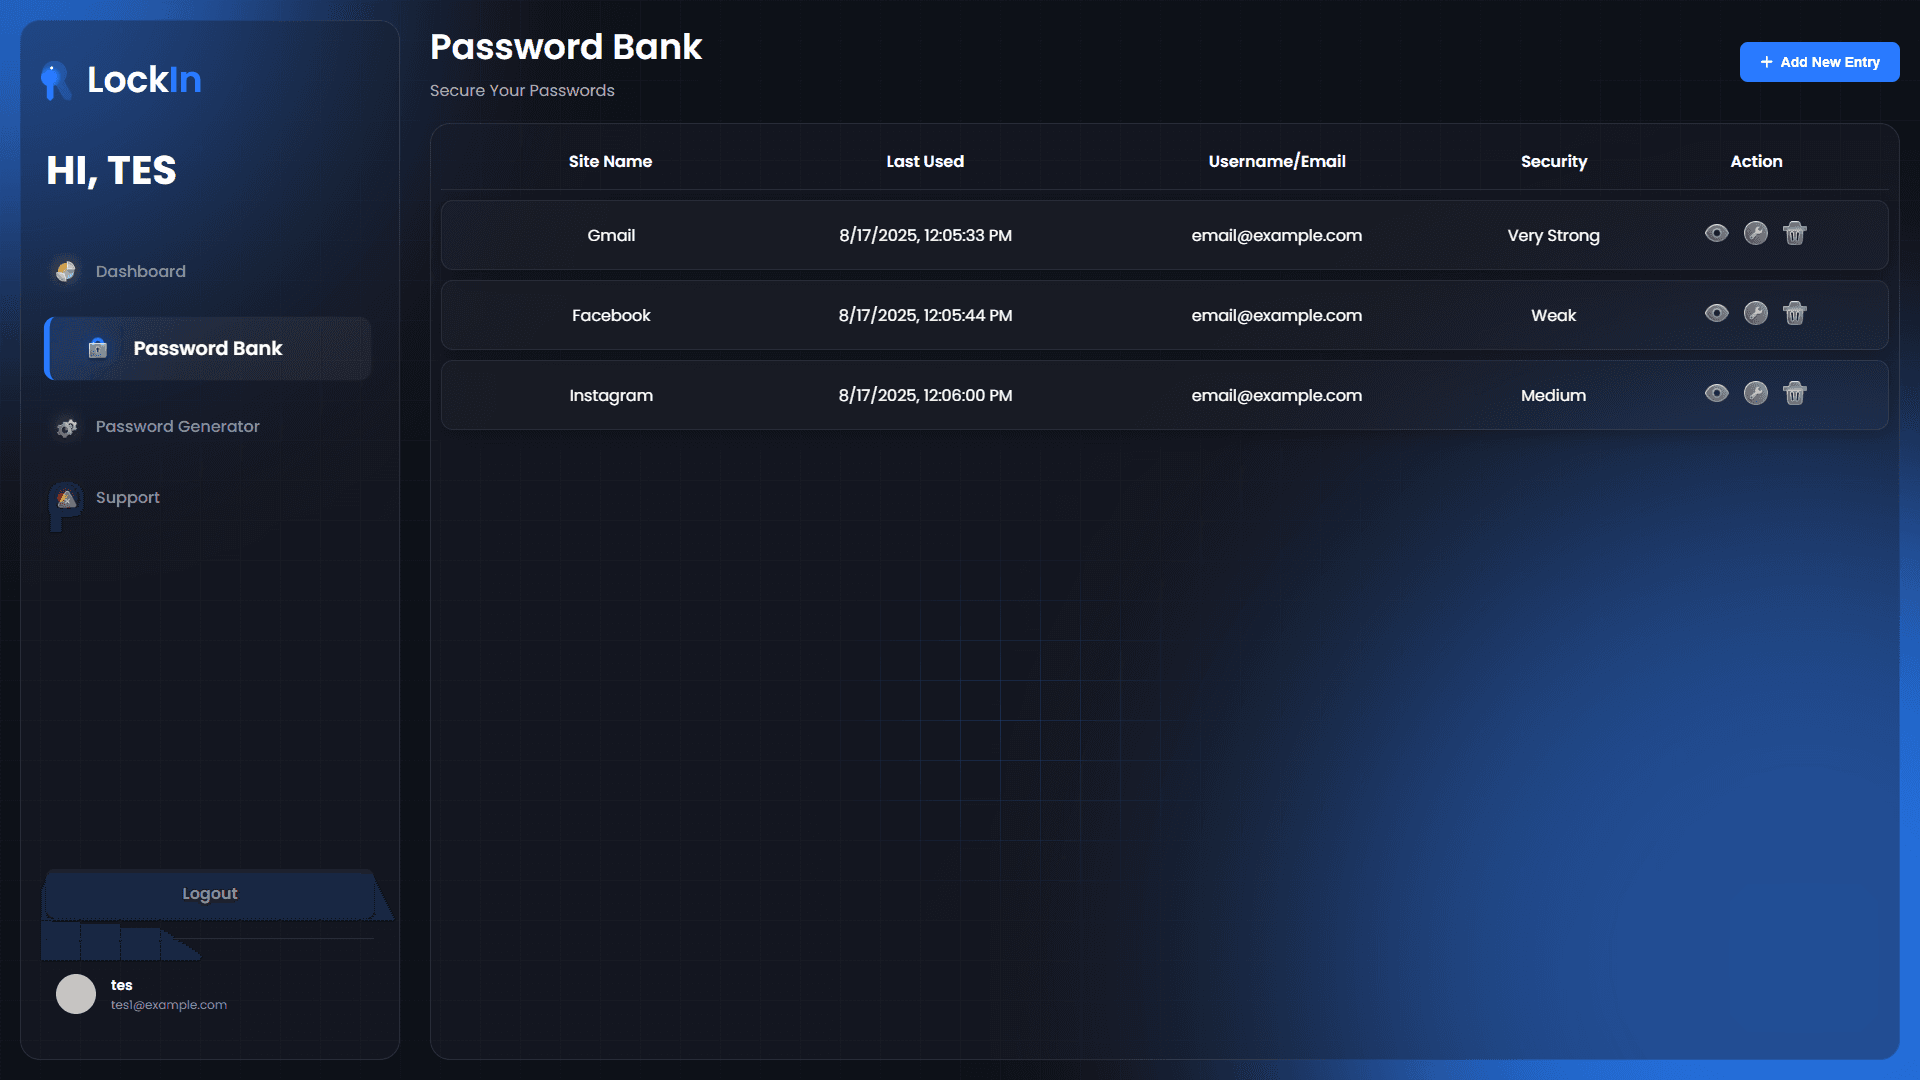Viewport: 1920px width, 1080px height.
Task: Remove the Facebook entry using trash icon
Action: point(1794,313)
